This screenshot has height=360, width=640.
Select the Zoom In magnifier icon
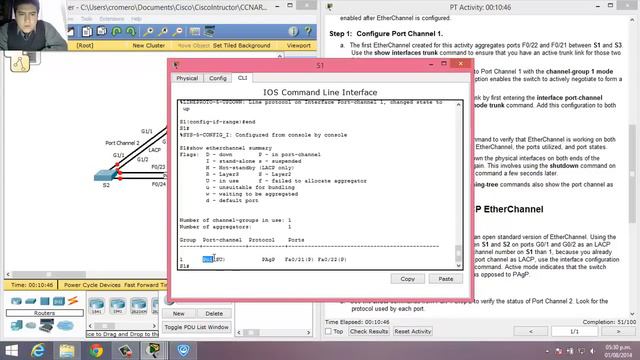pyautogui.click(x=149, y=31)
